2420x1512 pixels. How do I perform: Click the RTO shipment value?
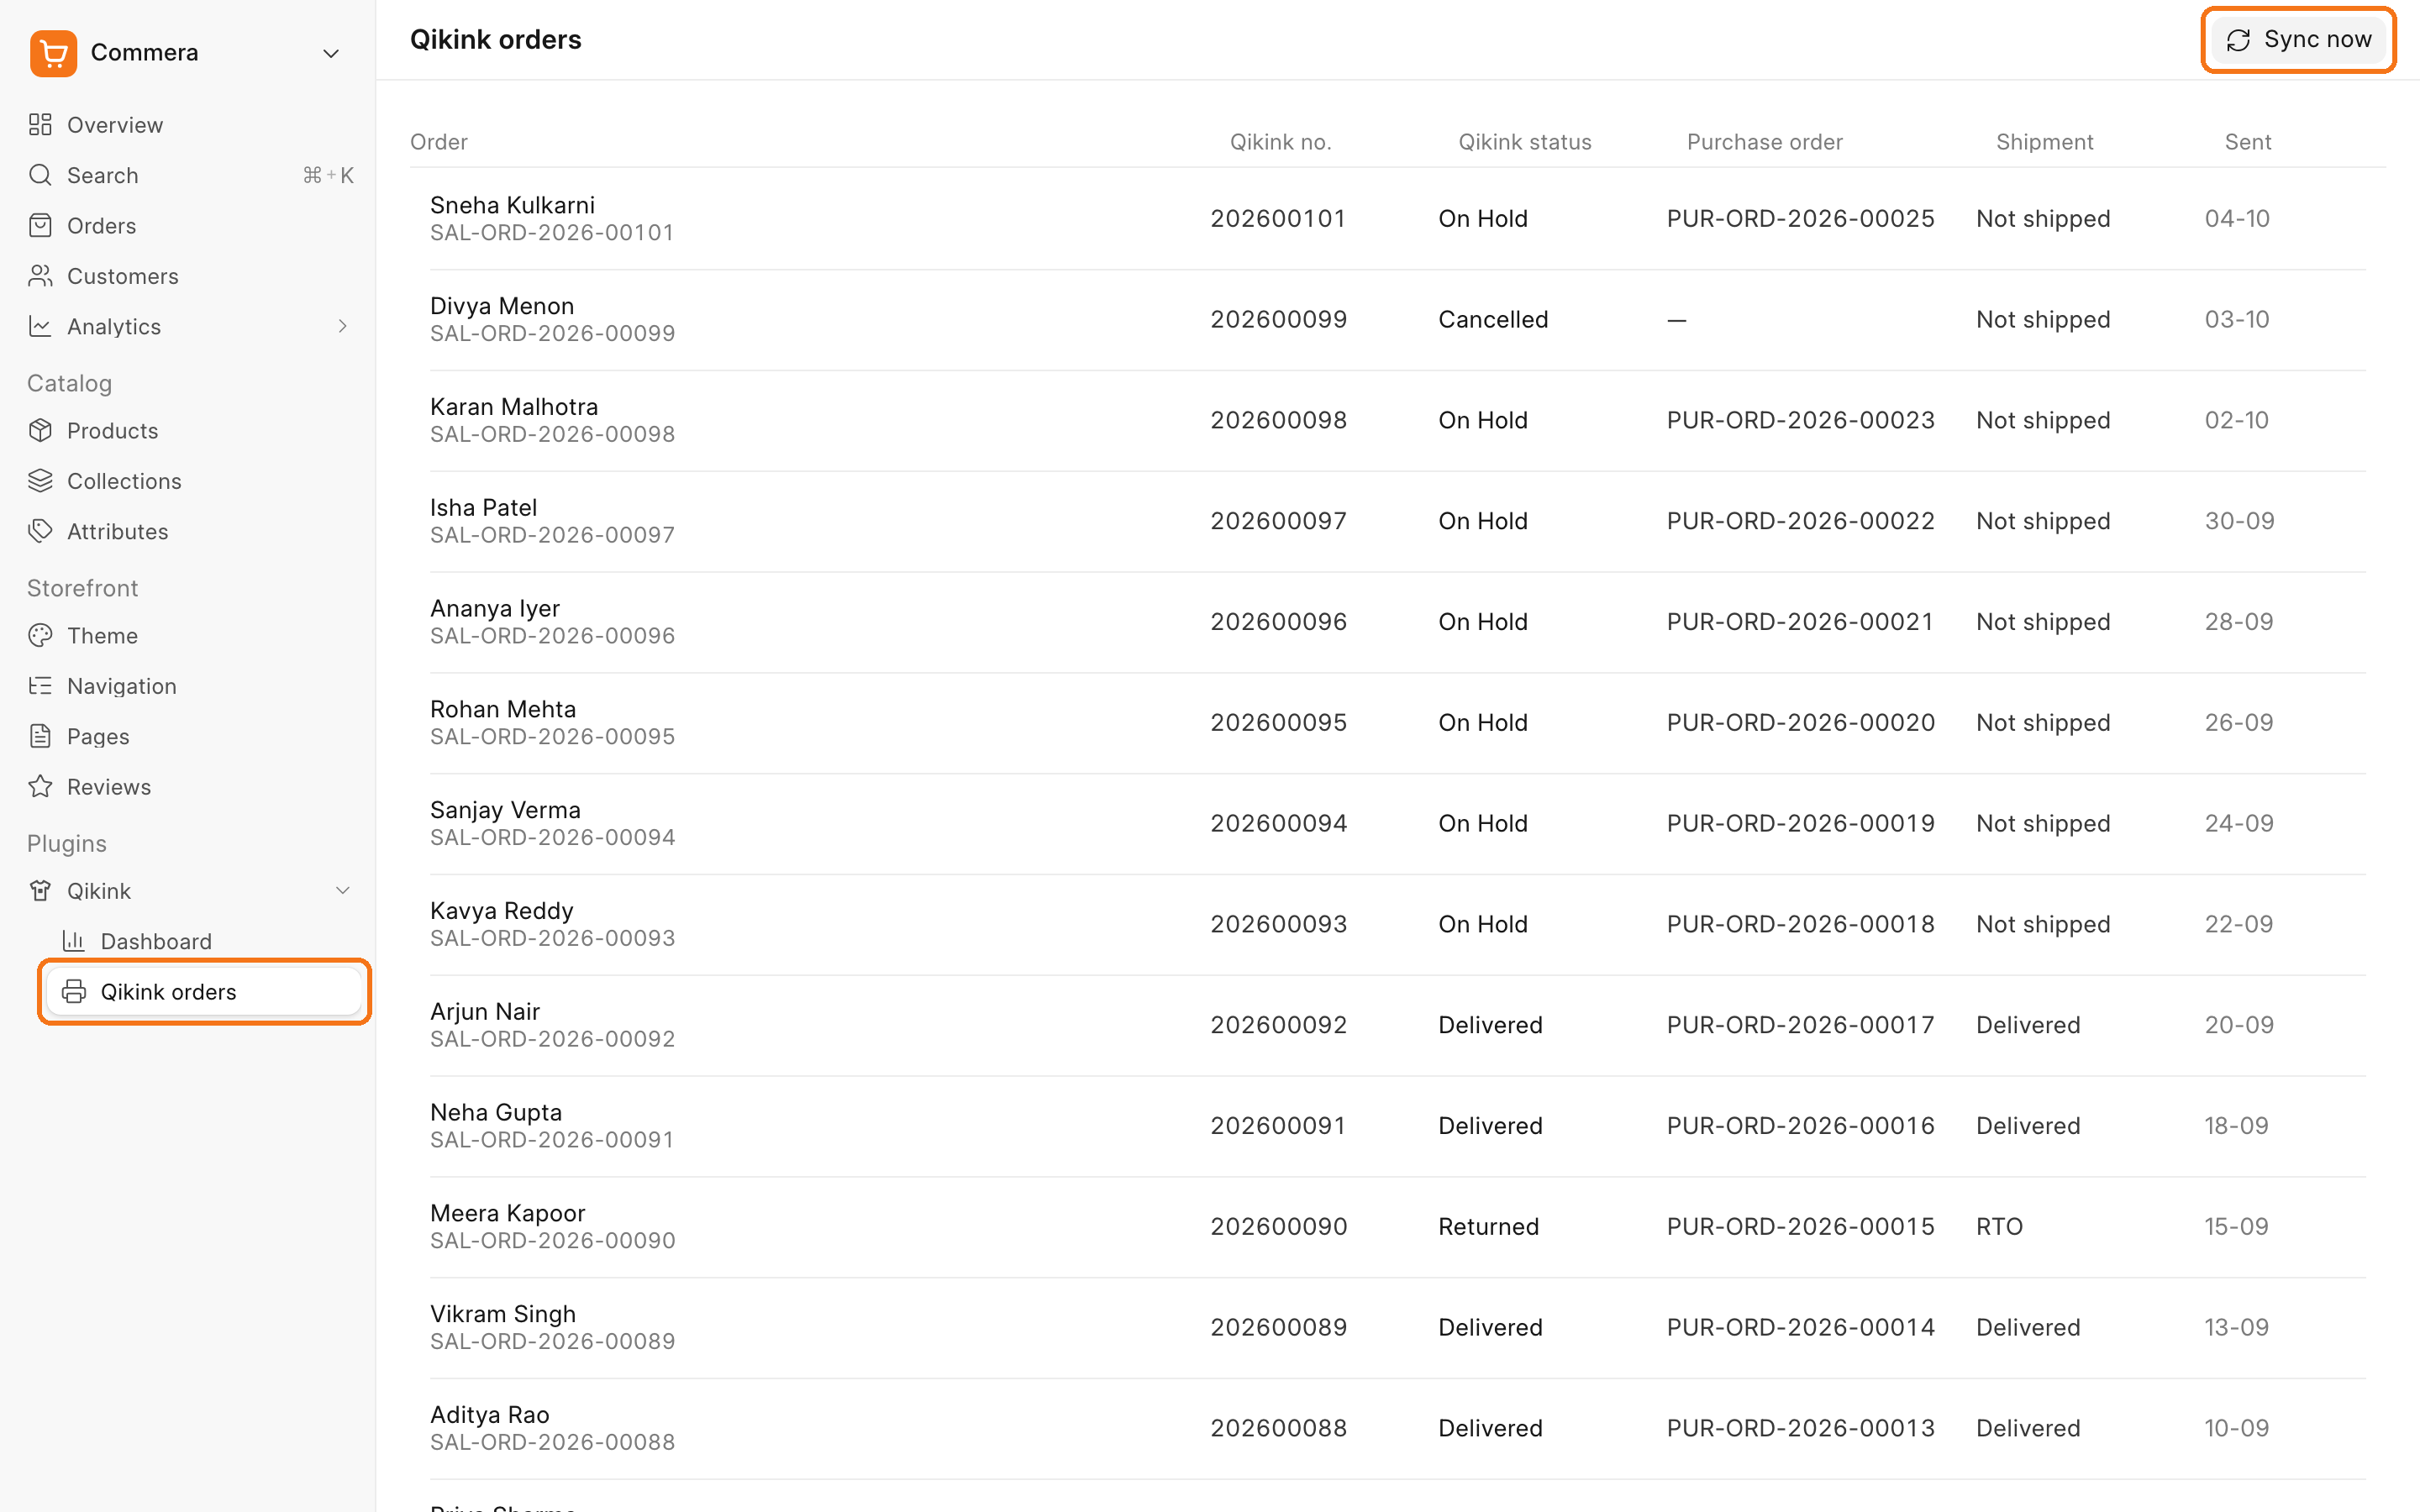[1999, 1227]
